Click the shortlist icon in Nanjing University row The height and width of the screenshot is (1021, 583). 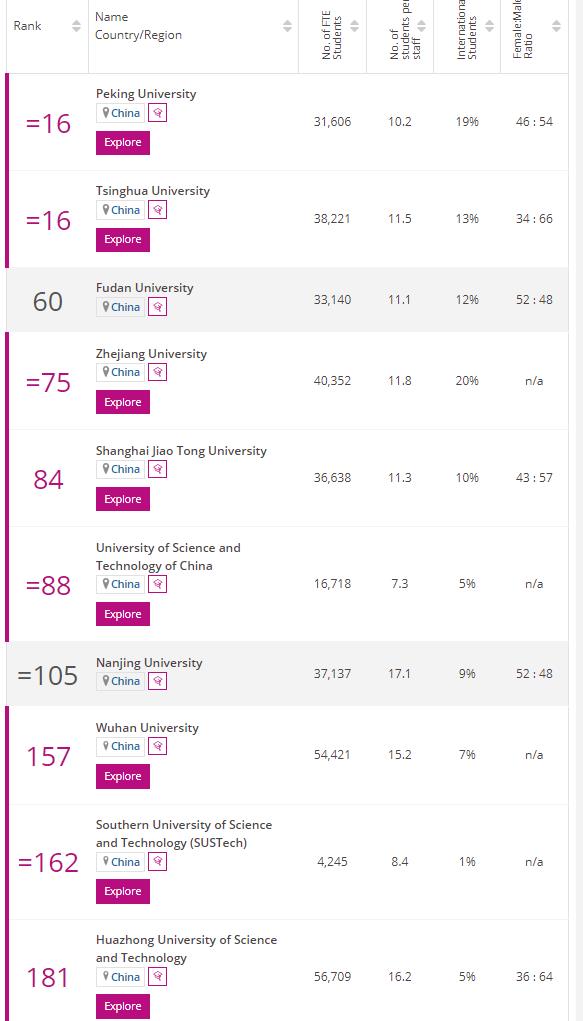157,681
